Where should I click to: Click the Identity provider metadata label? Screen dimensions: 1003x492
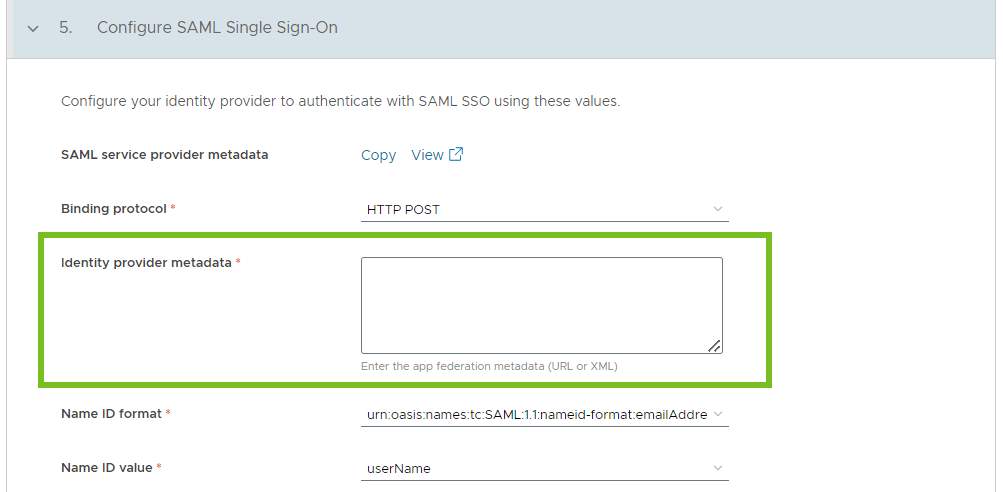pos(146,262)
